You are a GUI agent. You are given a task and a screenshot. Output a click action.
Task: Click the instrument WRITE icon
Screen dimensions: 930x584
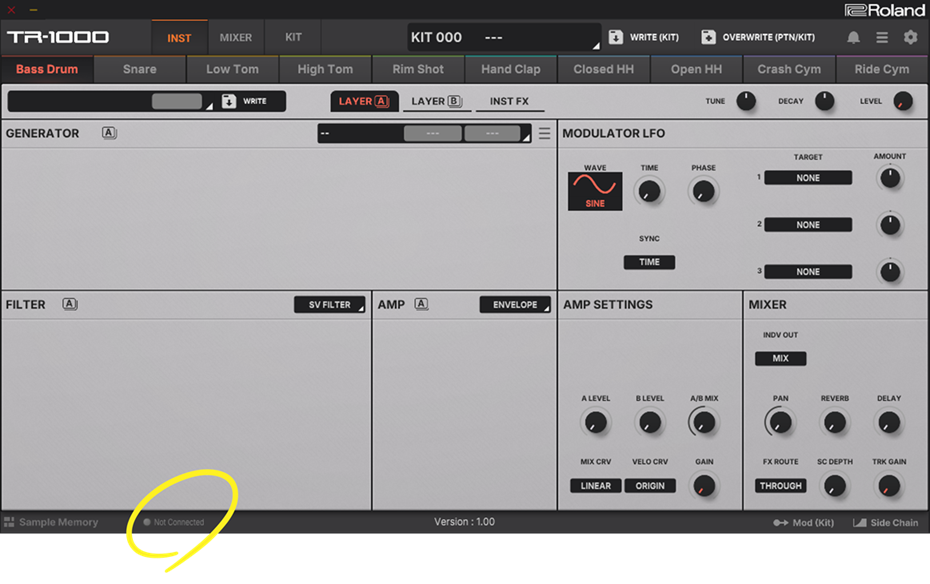pos(229,101)
